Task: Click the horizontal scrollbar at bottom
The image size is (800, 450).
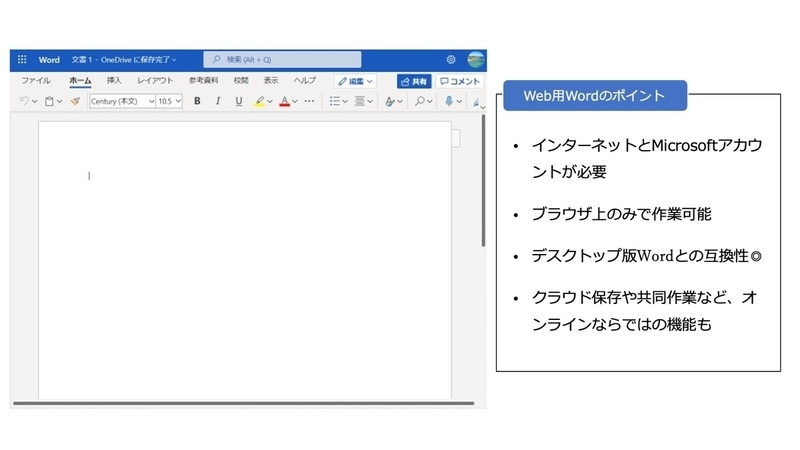Action: [x=243, y=403]
